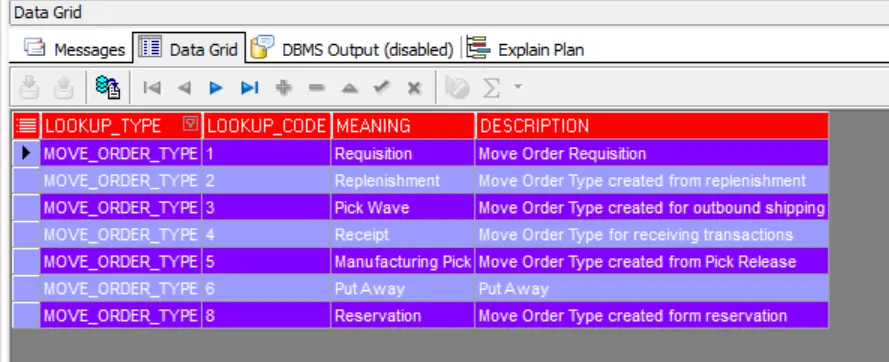Viewport: 889px width, 362px height.
Task: Click 'Move Order Type created from replenishment'
Action: [652, 180]
